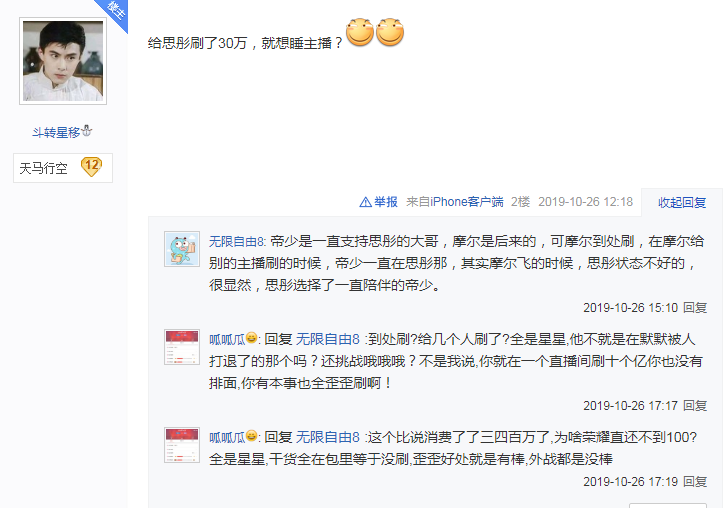726x508 pixels.
Task: Click the second smiley emoji in post
Action: pyautogui.click(x=390, y=32)
